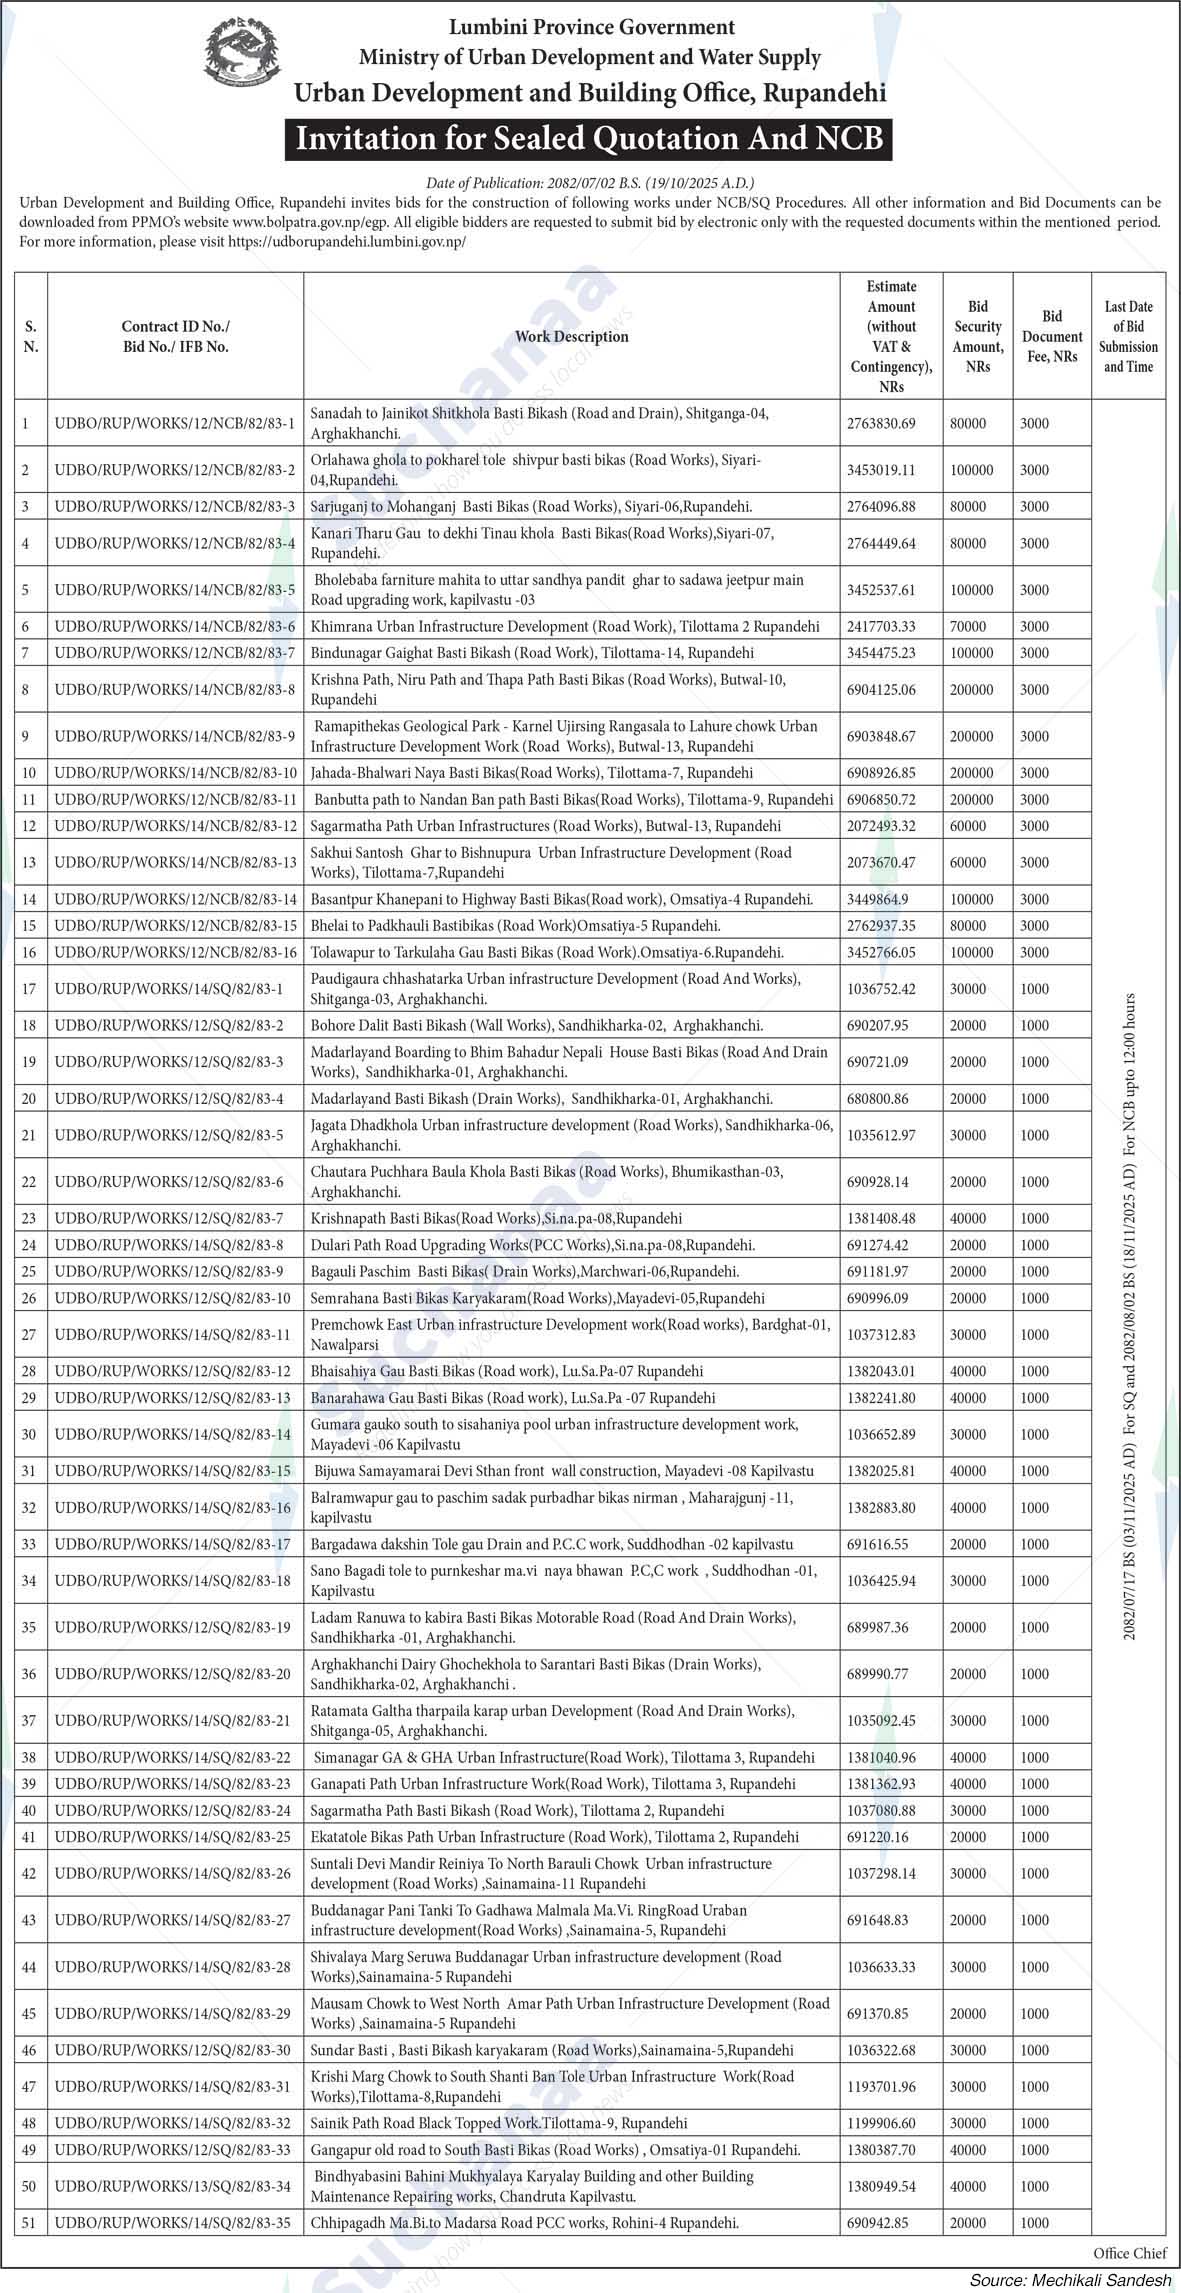
Task: Open the udborupandehi.lumbini.gov.np link
Action: coord(347,241)
